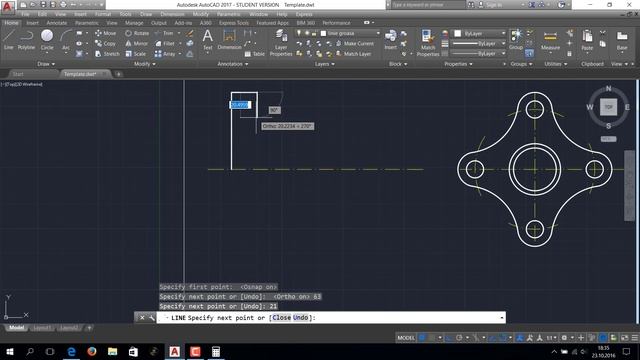Image resolution: width=640 pixels, height=360 pixels.
Task: Expand the Utilities panel dropdown
Action: tap(556, 64)
